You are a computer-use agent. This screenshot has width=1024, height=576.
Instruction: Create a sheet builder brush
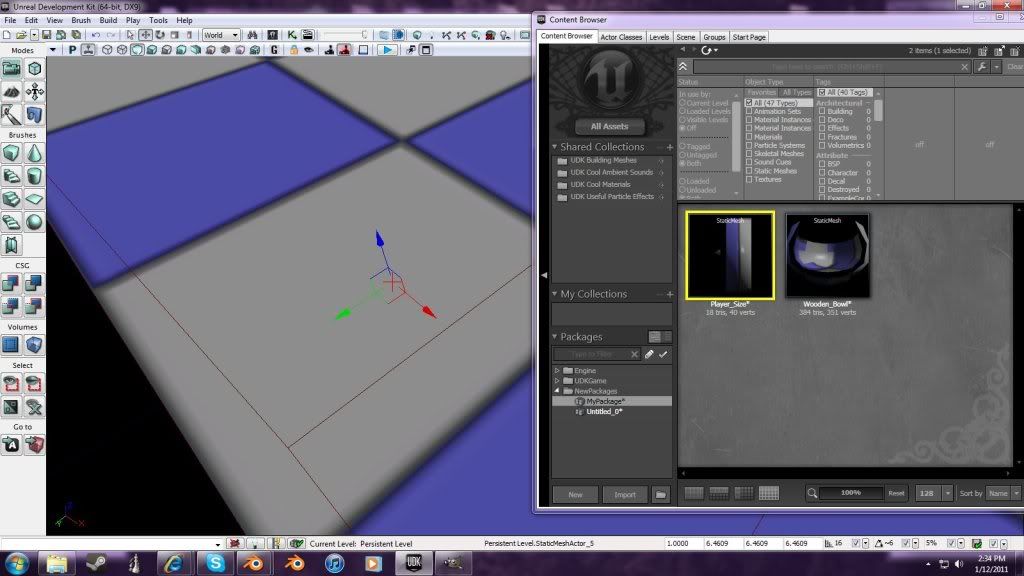[x=34, y=199]
